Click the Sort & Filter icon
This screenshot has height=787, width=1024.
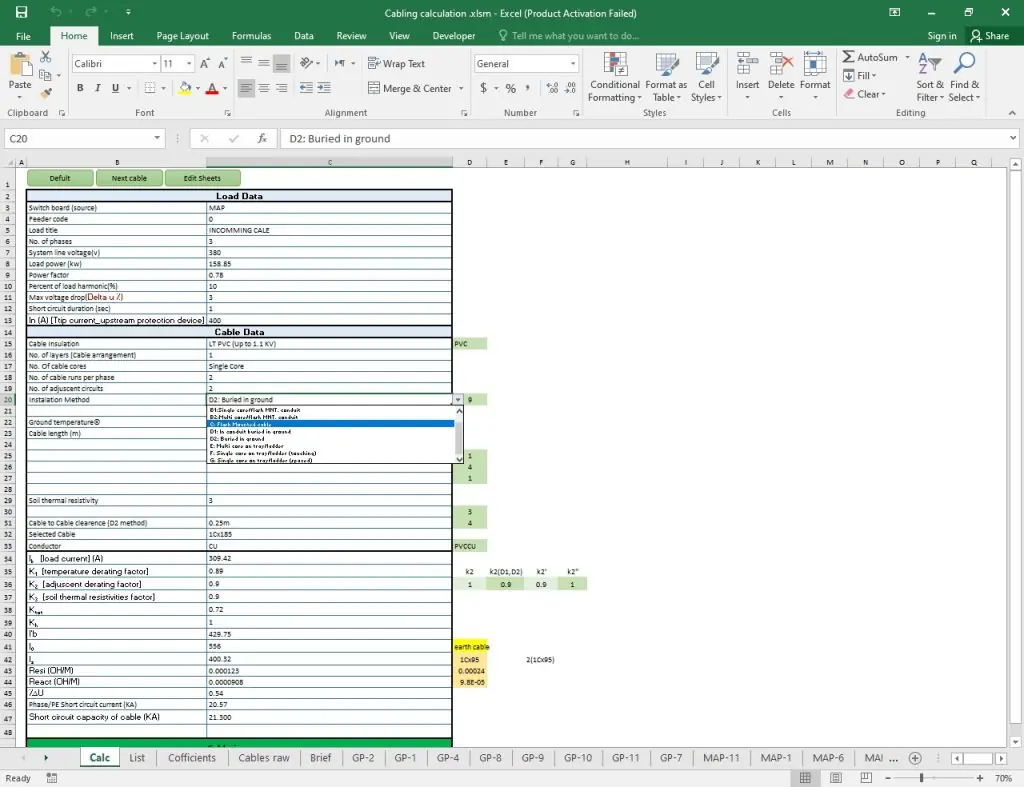[930, 77]
